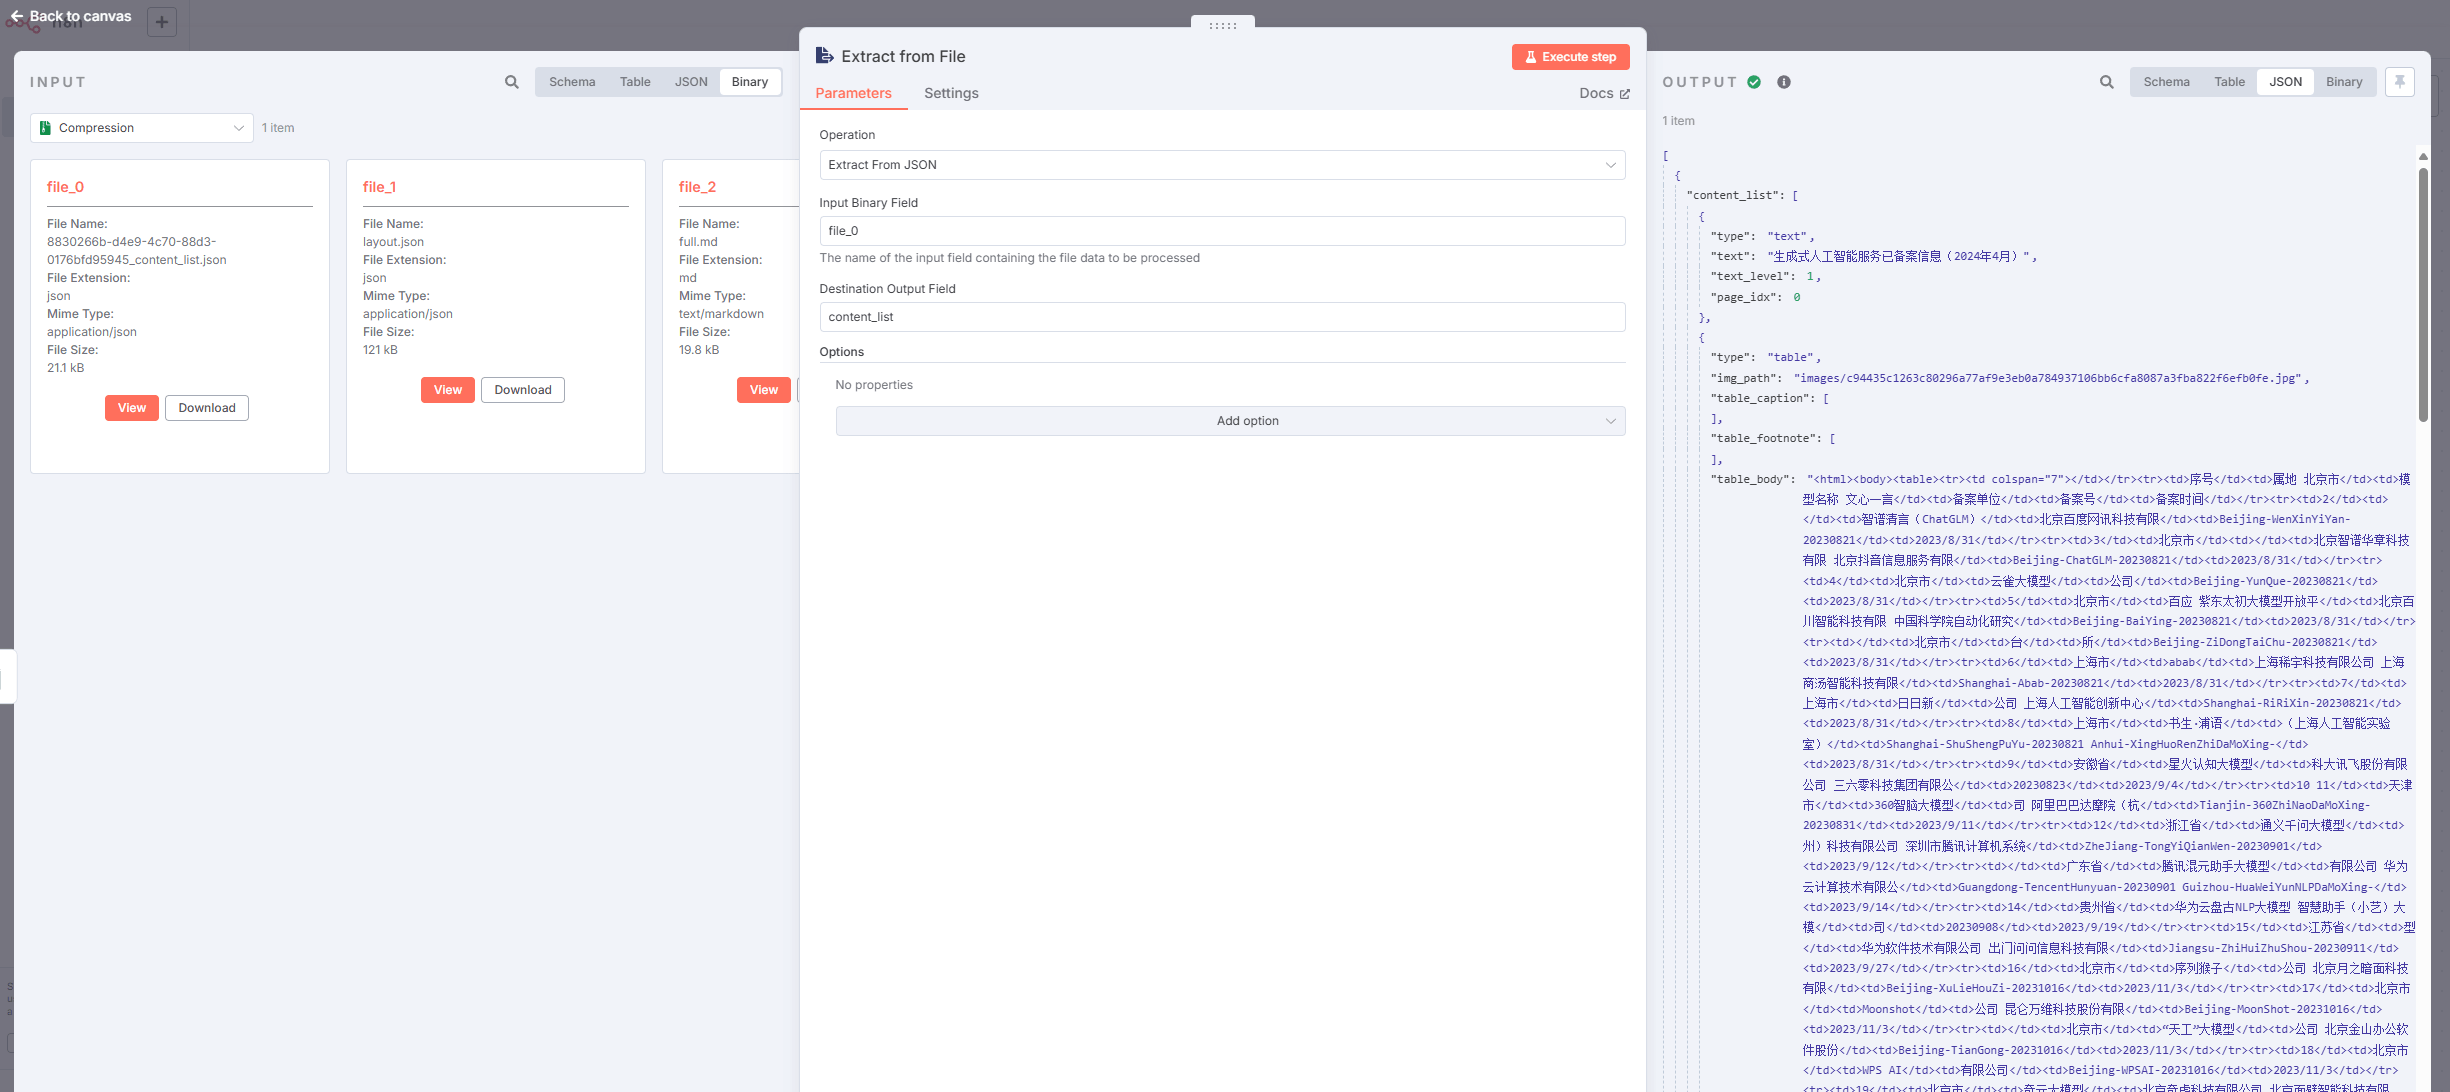Click the back to canvas arrow
The width and height of the screenshot is (2450, 1092).
16,16
